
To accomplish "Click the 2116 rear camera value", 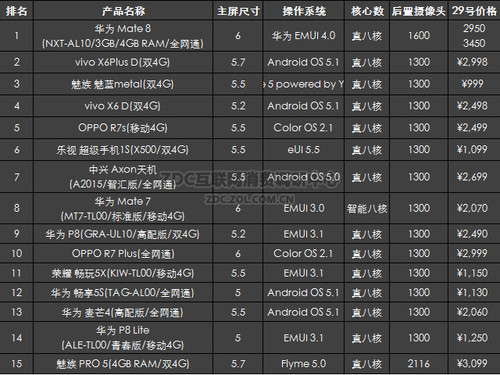I will [419, 364].
